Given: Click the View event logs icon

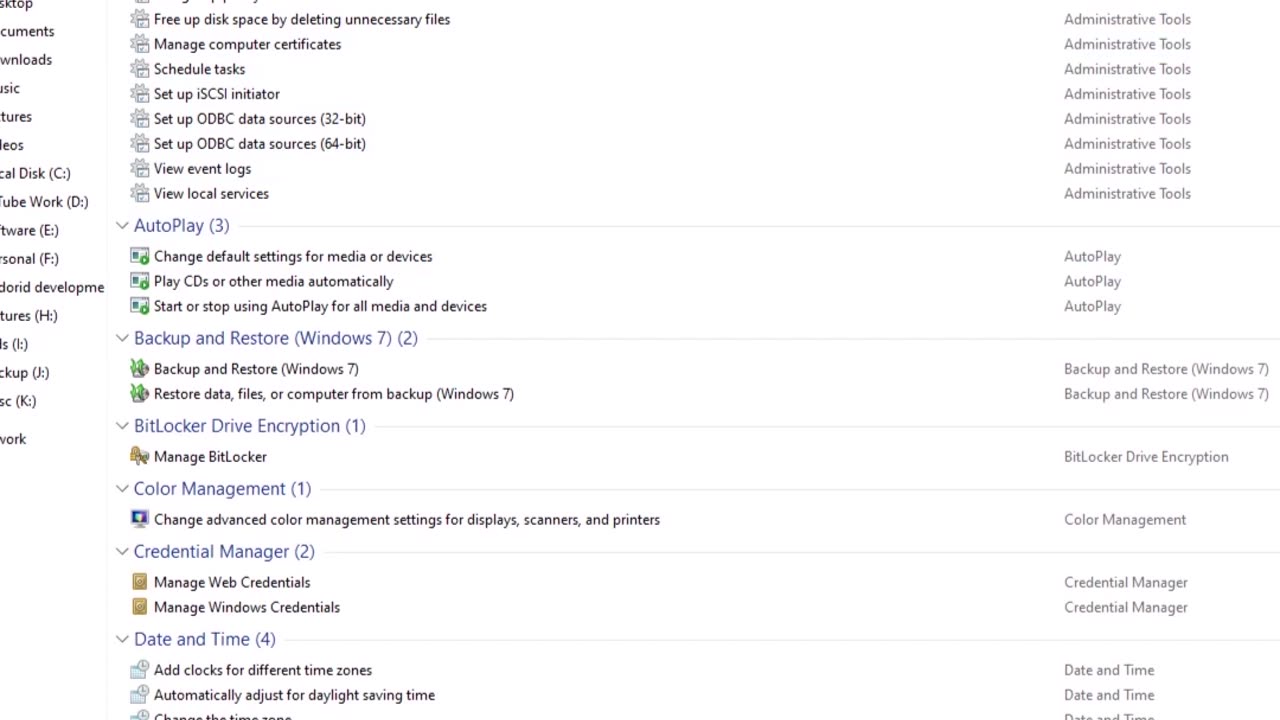Looking at the screenshot, I should coord(140,169).
